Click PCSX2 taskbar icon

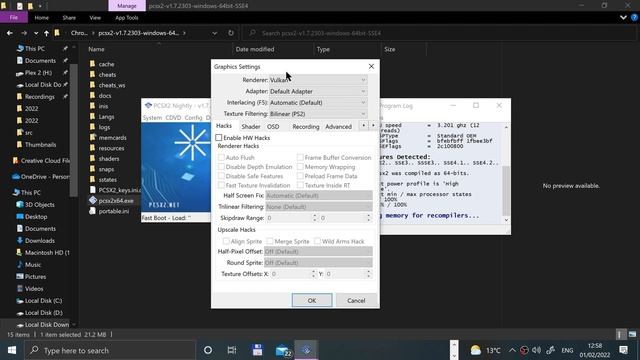(307, 350)
